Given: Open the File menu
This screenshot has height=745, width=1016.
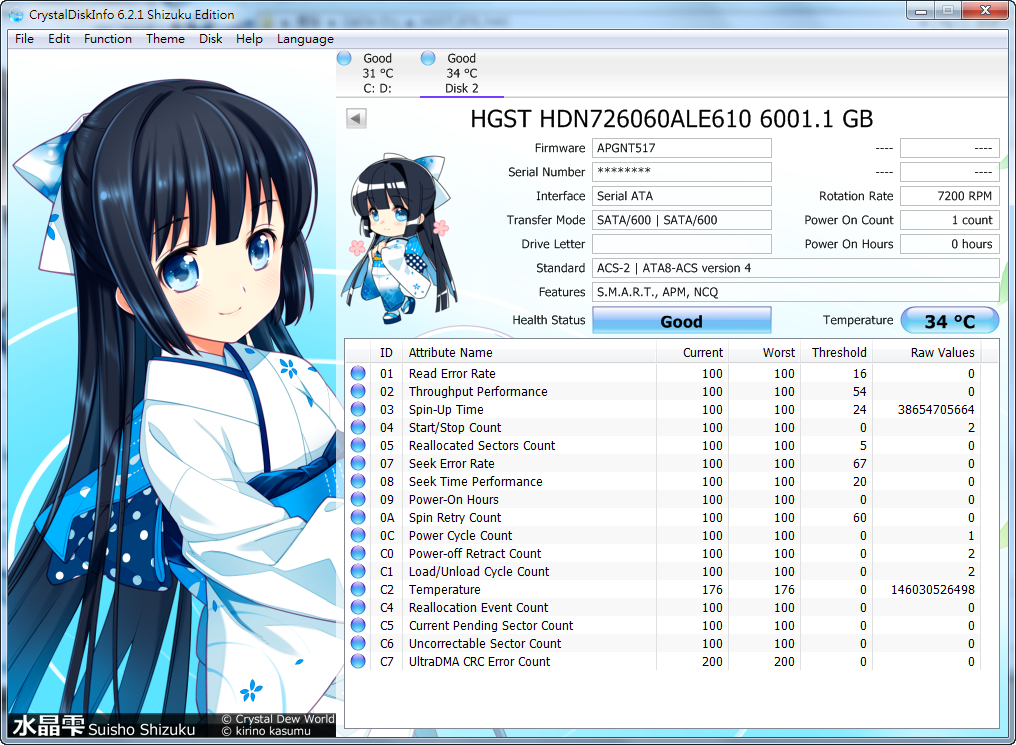Looking at the screenshot, I should click(24, 39).
